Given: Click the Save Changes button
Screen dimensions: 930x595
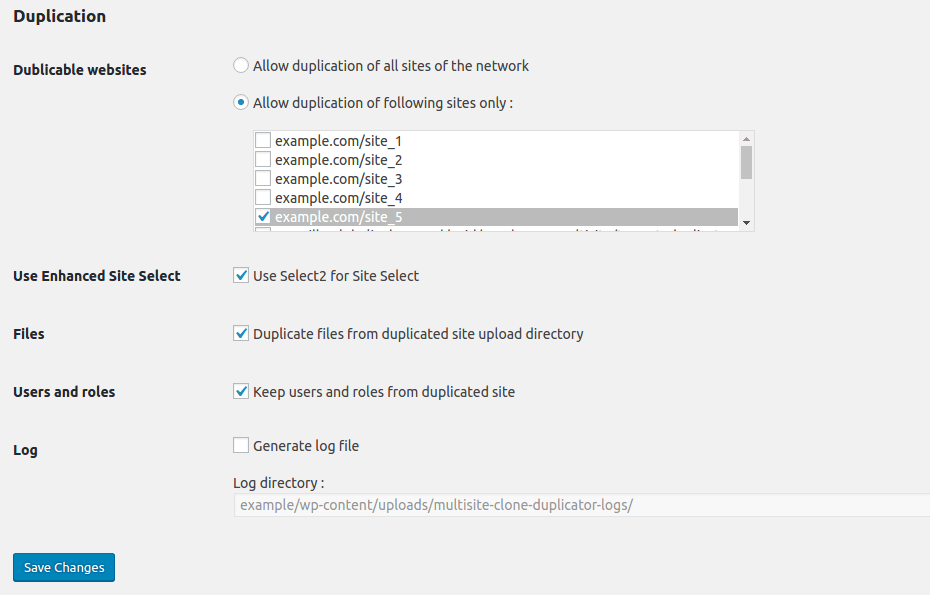Looking at the screenshot, I should pyautogui.click(x=64, y=567).
